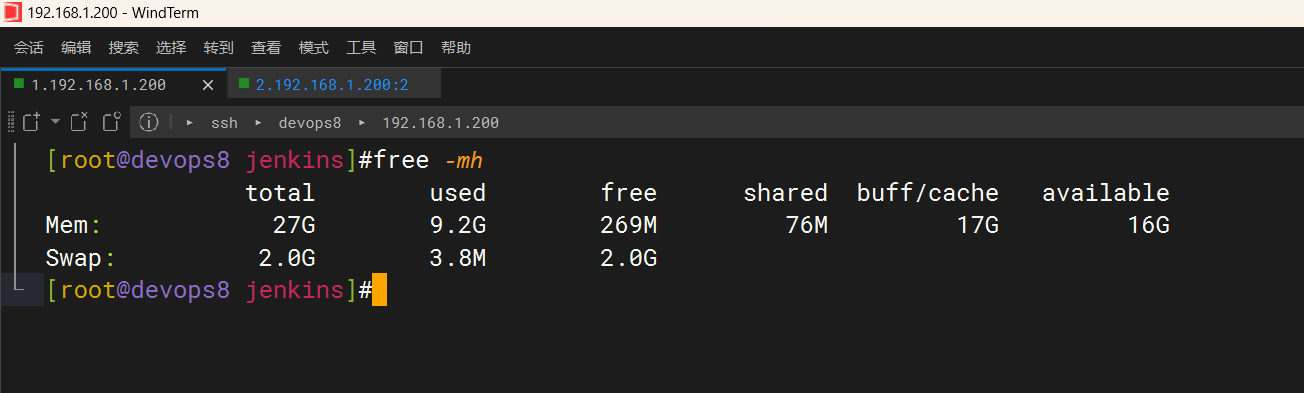Click the new session icon in toolbar
The image size is (1304, 393).
(31, 122)
